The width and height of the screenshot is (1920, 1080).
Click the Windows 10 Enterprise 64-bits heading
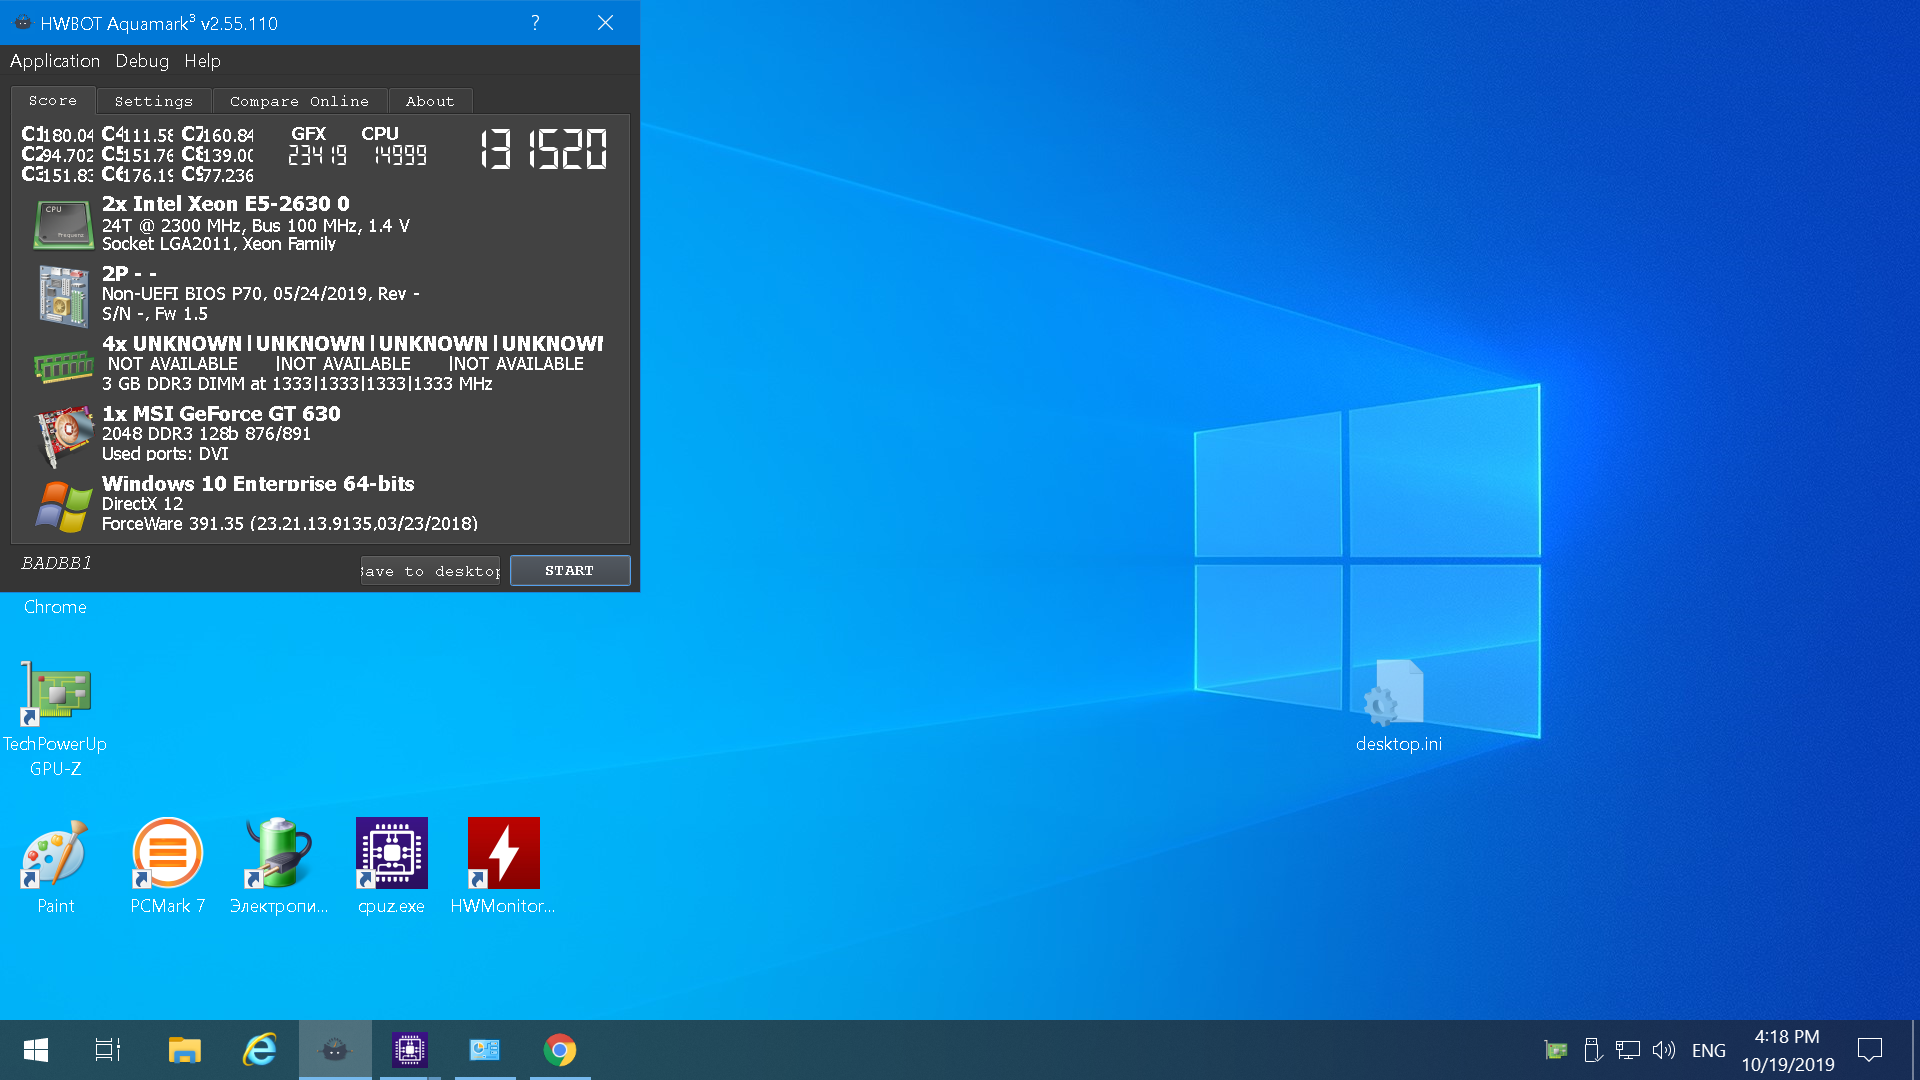click(258, 483)
